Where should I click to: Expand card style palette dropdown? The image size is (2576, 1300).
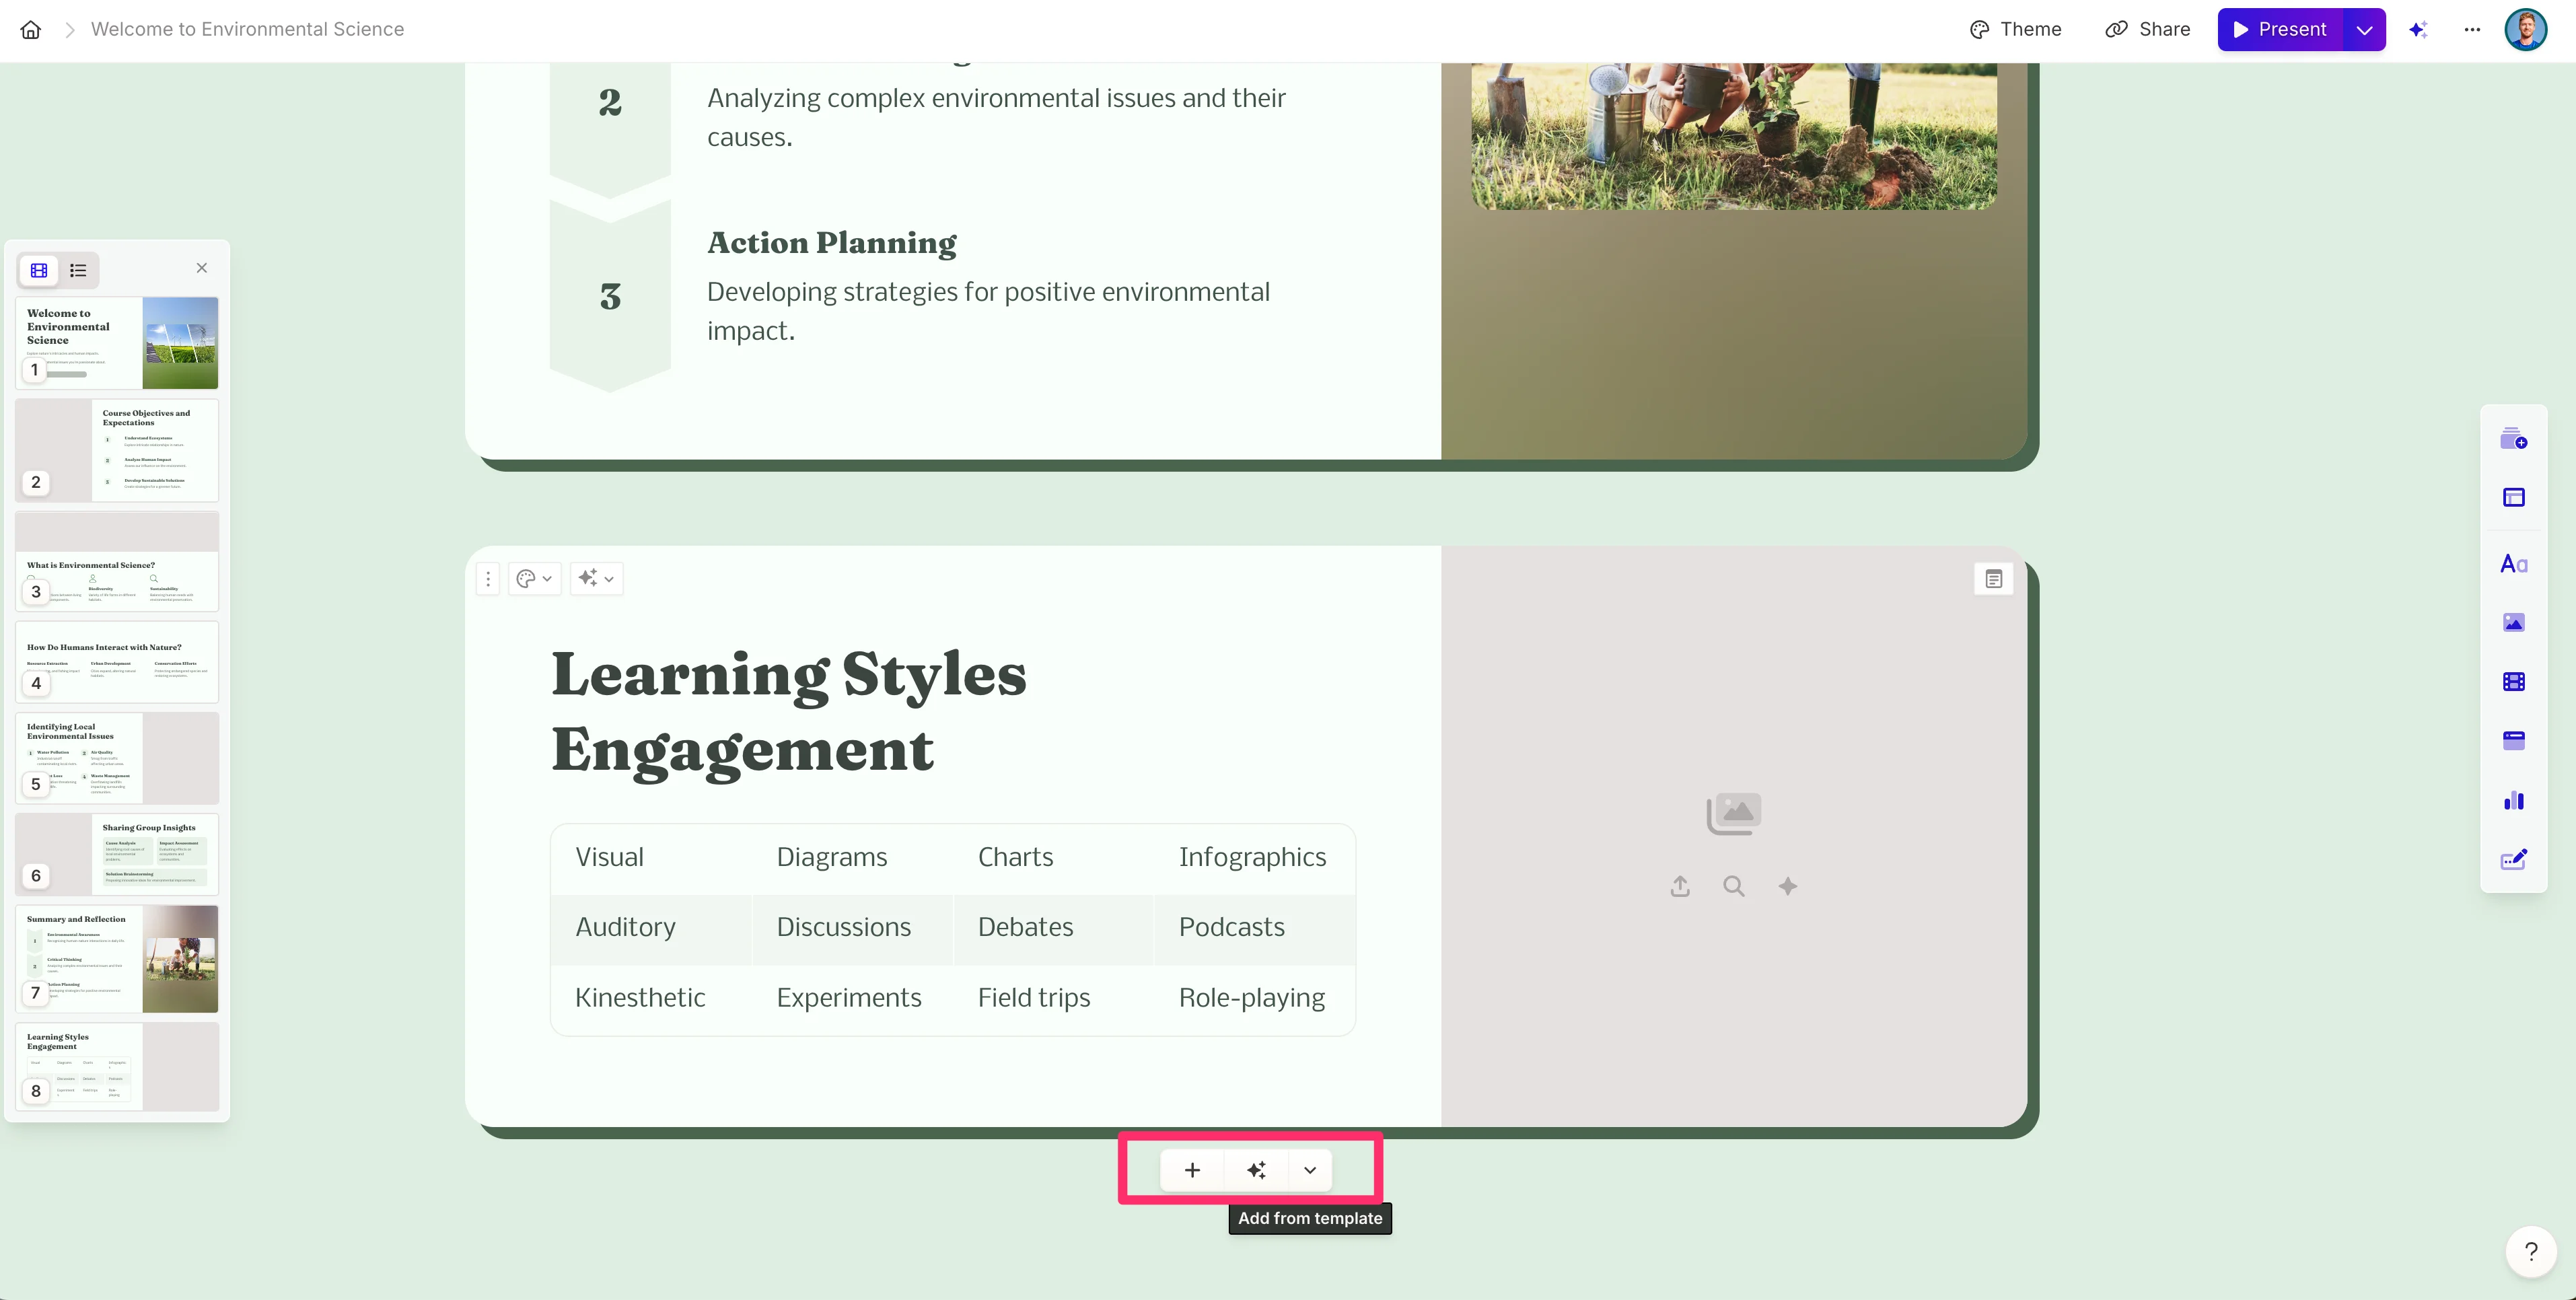tap(535, 578)
